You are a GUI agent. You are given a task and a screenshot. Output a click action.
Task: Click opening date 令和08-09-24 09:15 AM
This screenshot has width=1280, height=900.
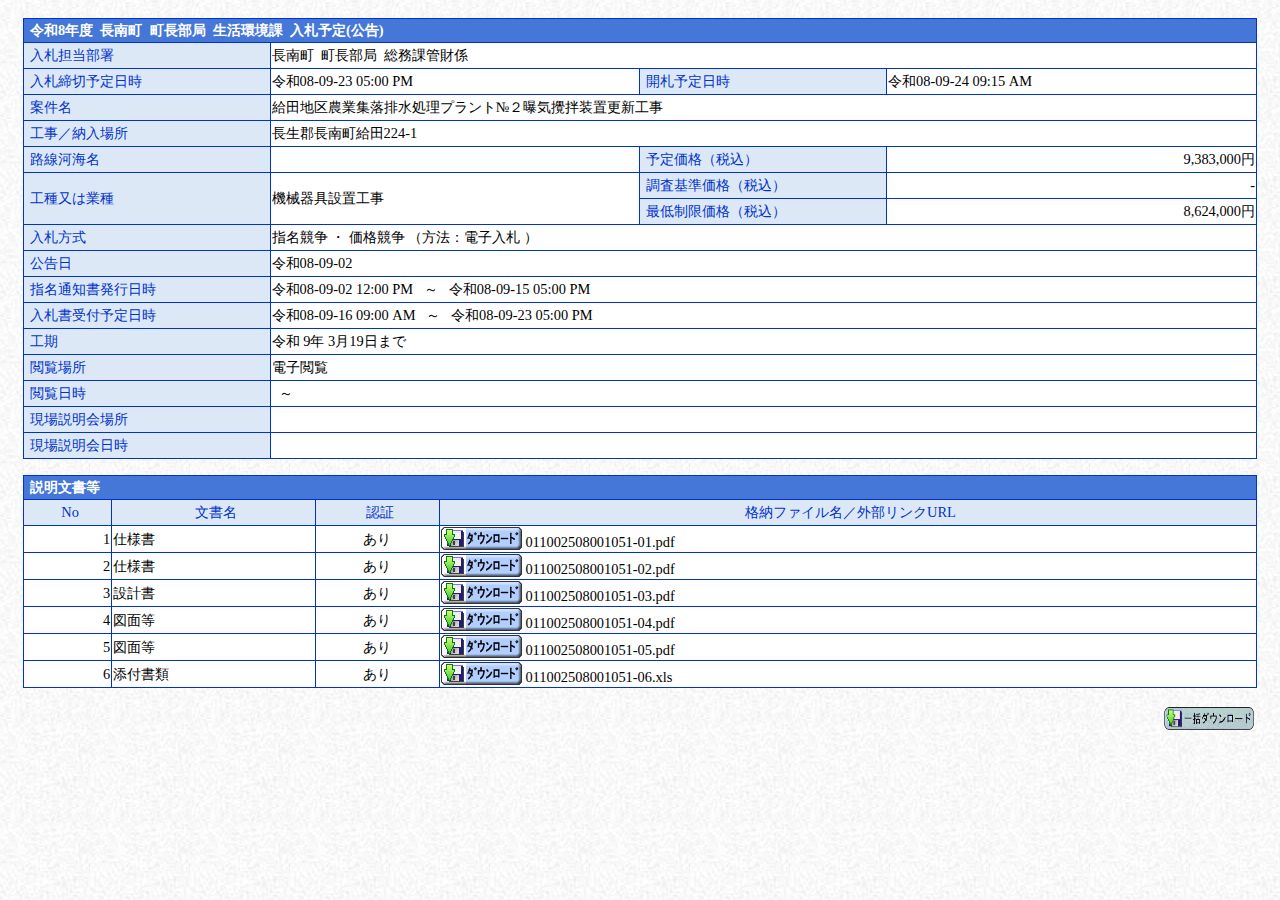[x=960, y=81]
